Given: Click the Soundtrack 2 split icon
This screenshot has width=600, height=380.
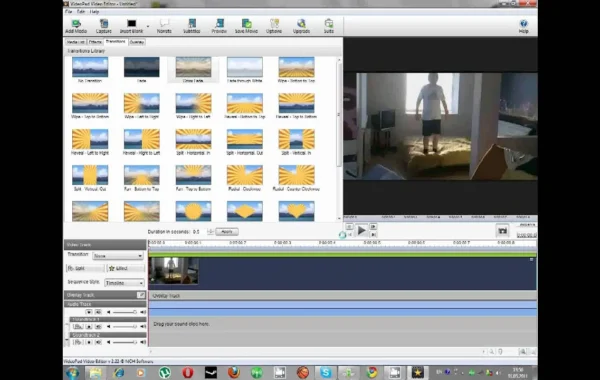Looking at the screenshot, I should click(78, 342).
